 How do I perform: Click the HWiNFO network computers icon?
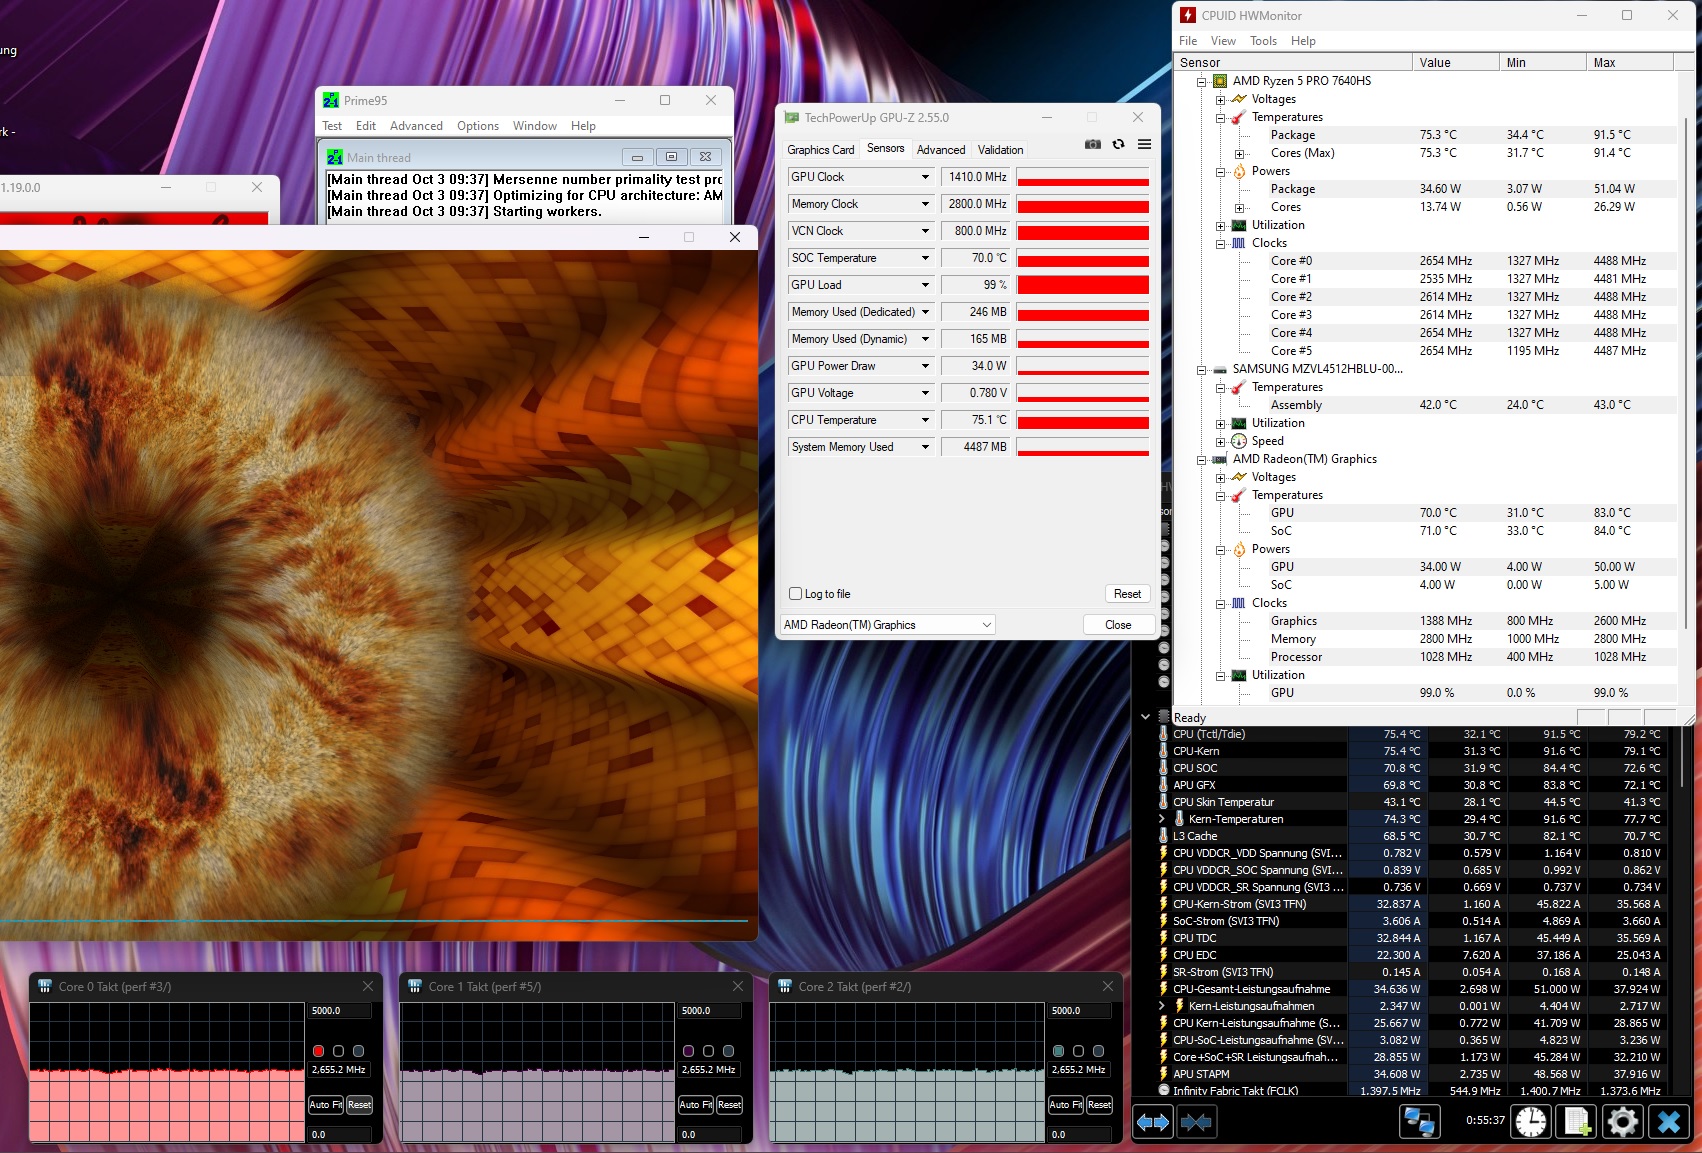point(1418,1122)
